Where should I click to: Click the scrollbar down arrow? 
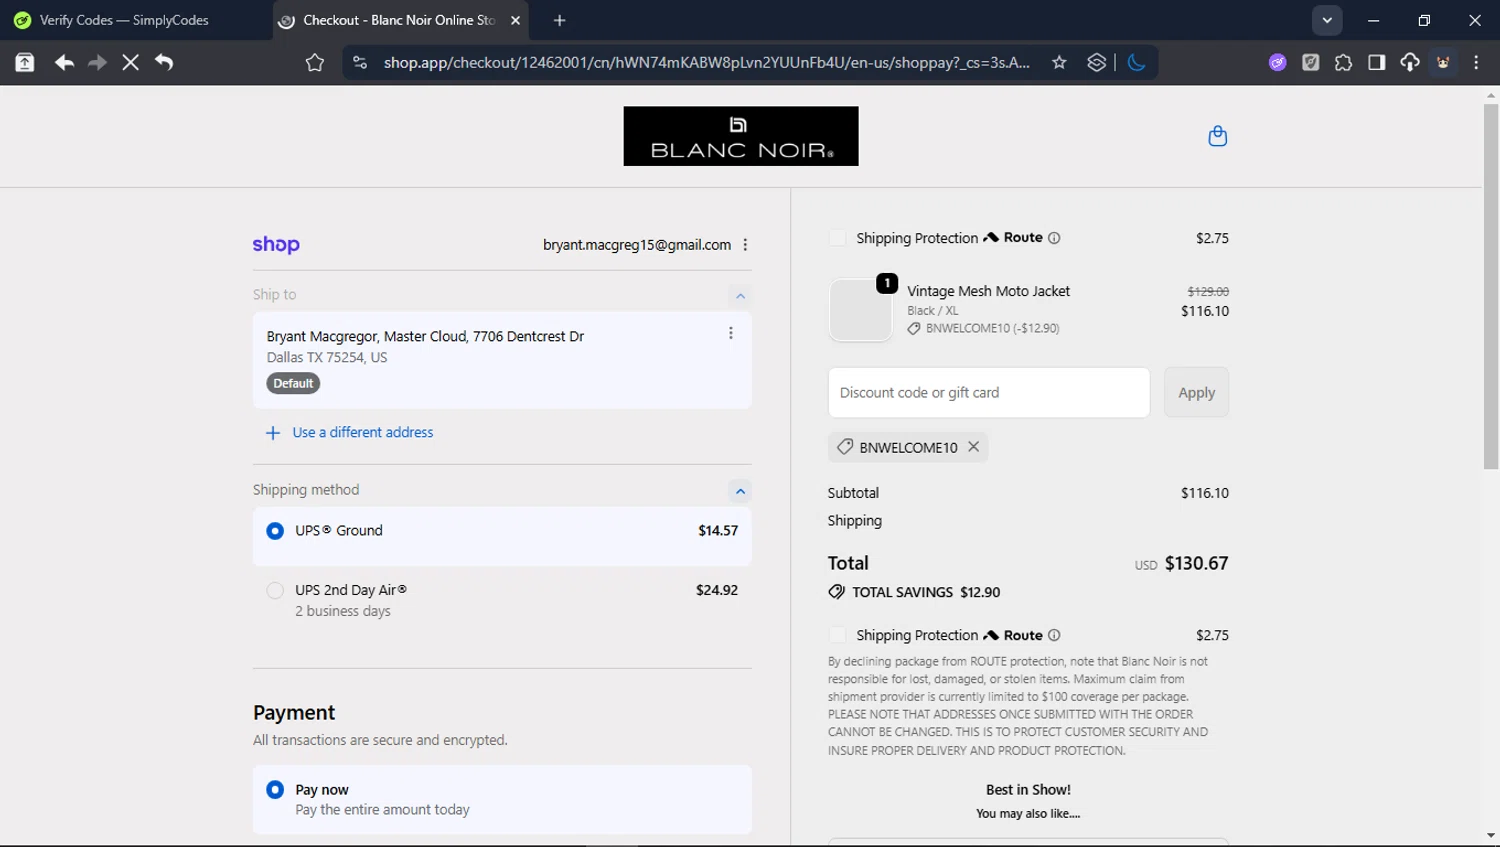[1491, 836]
